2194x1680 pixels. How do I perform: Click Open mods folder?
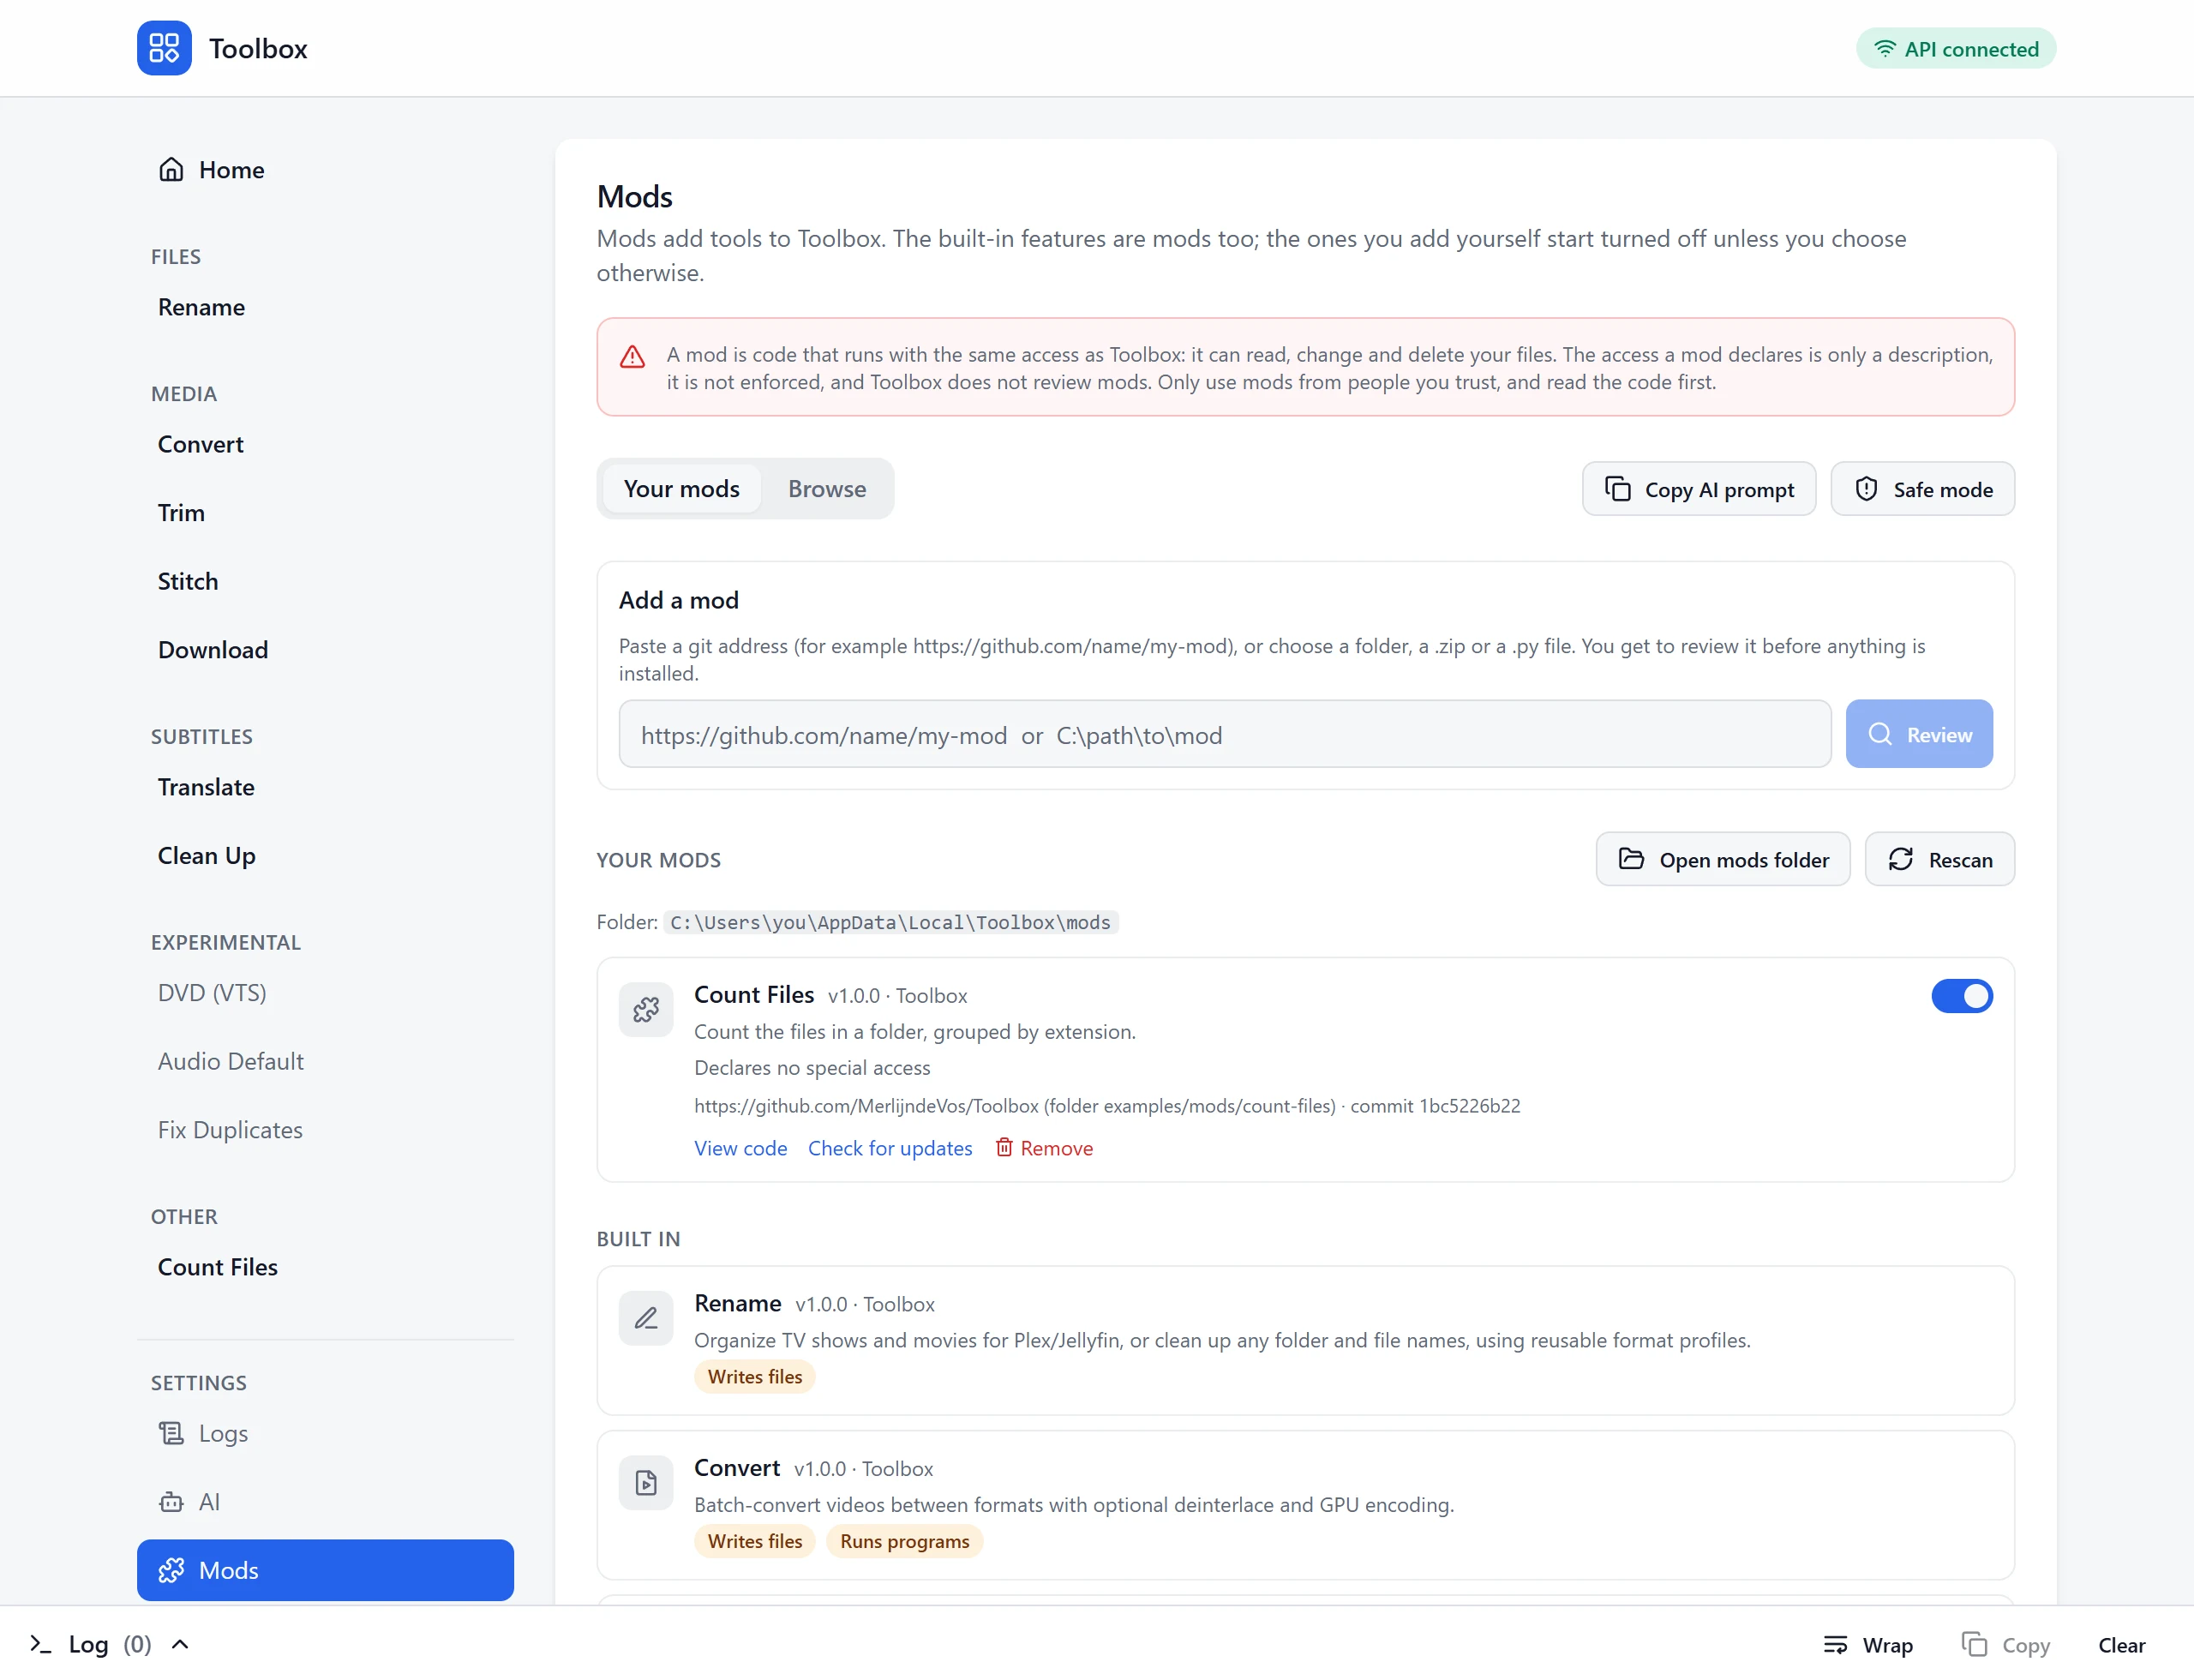1723,860
